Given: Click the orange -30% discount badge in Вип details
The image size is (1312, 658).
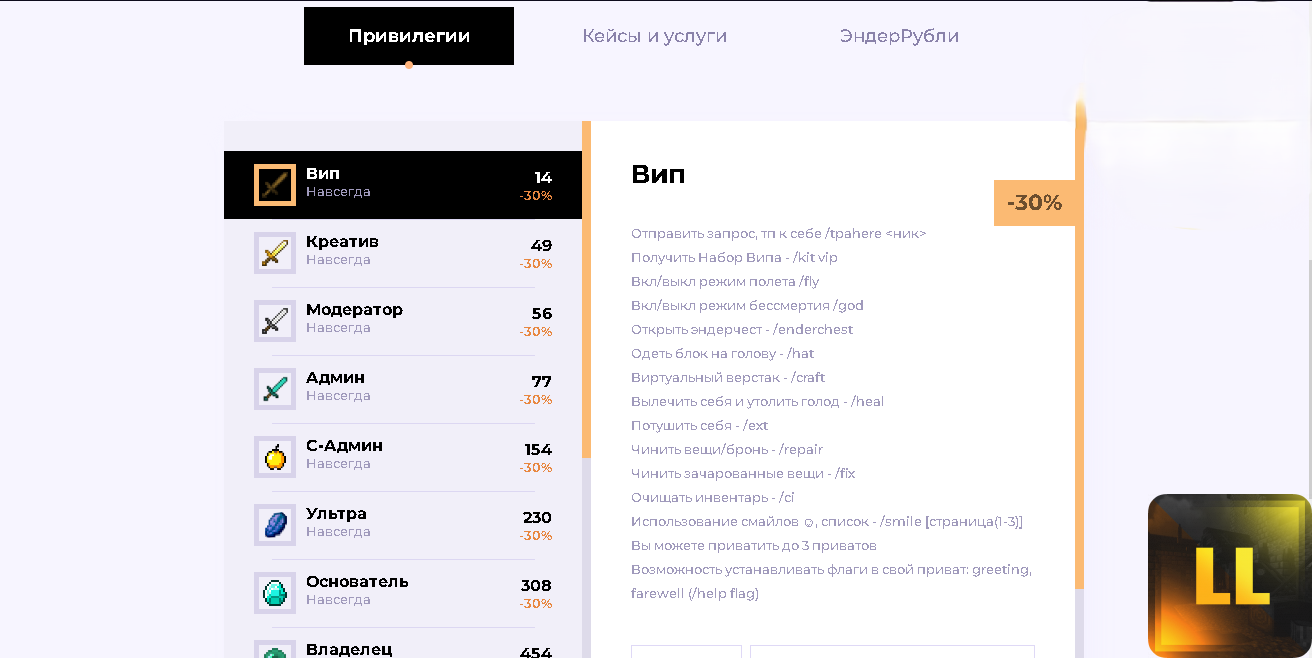Looking at the screenshot, I should [1034, 203].
